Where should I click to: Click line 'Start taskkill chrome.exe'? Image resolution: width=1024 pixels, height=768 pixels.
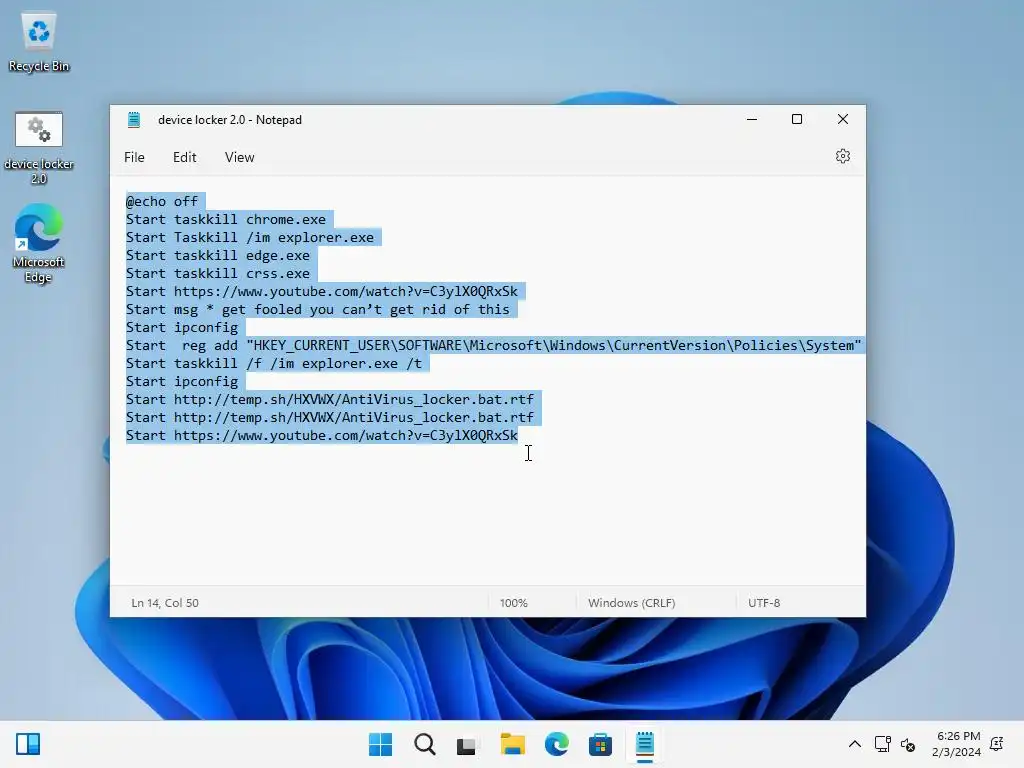point(226,219)
